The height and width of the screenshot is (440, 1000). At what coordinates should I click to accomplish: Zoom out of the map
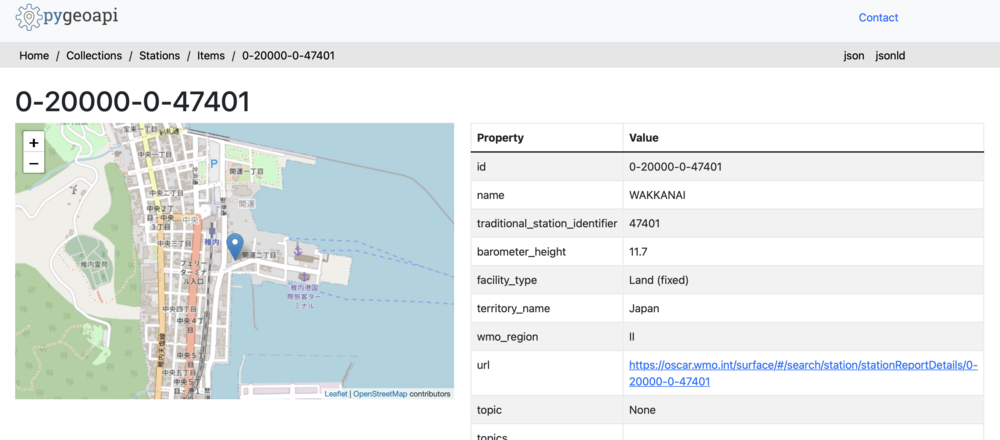point(33,163)
